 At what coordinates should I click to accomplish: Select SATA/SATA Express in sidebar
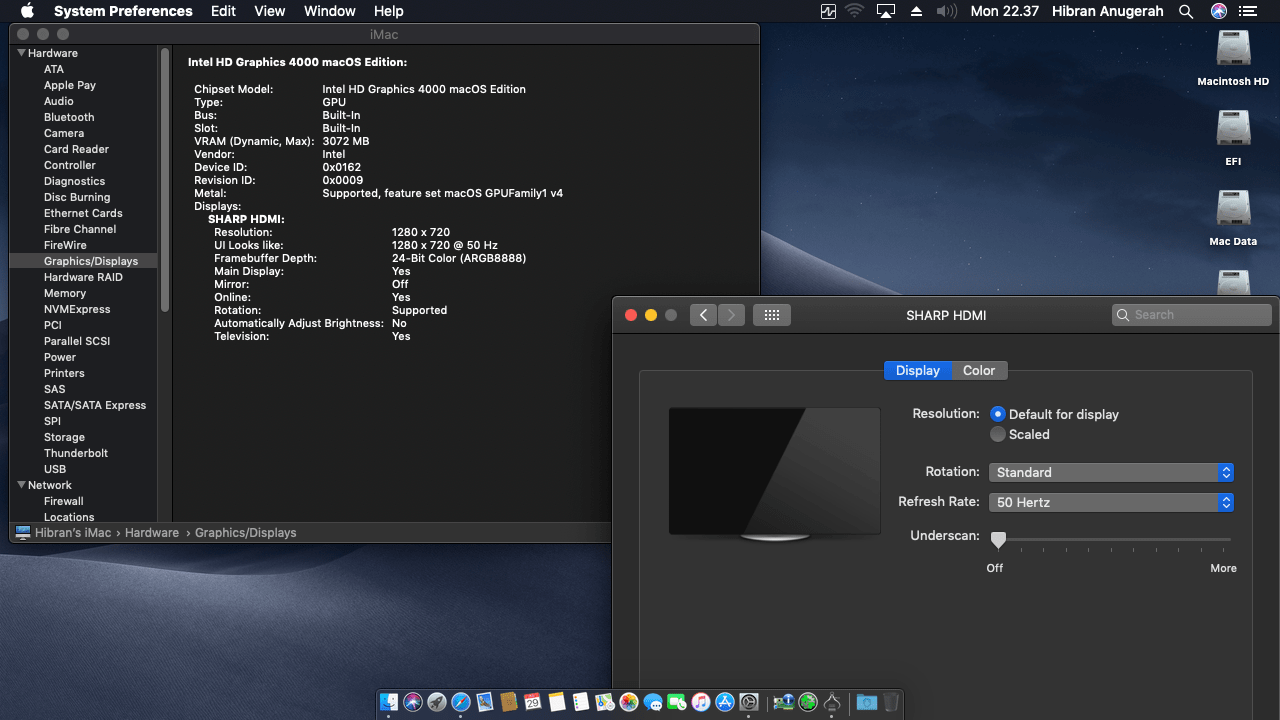(95, 405)
